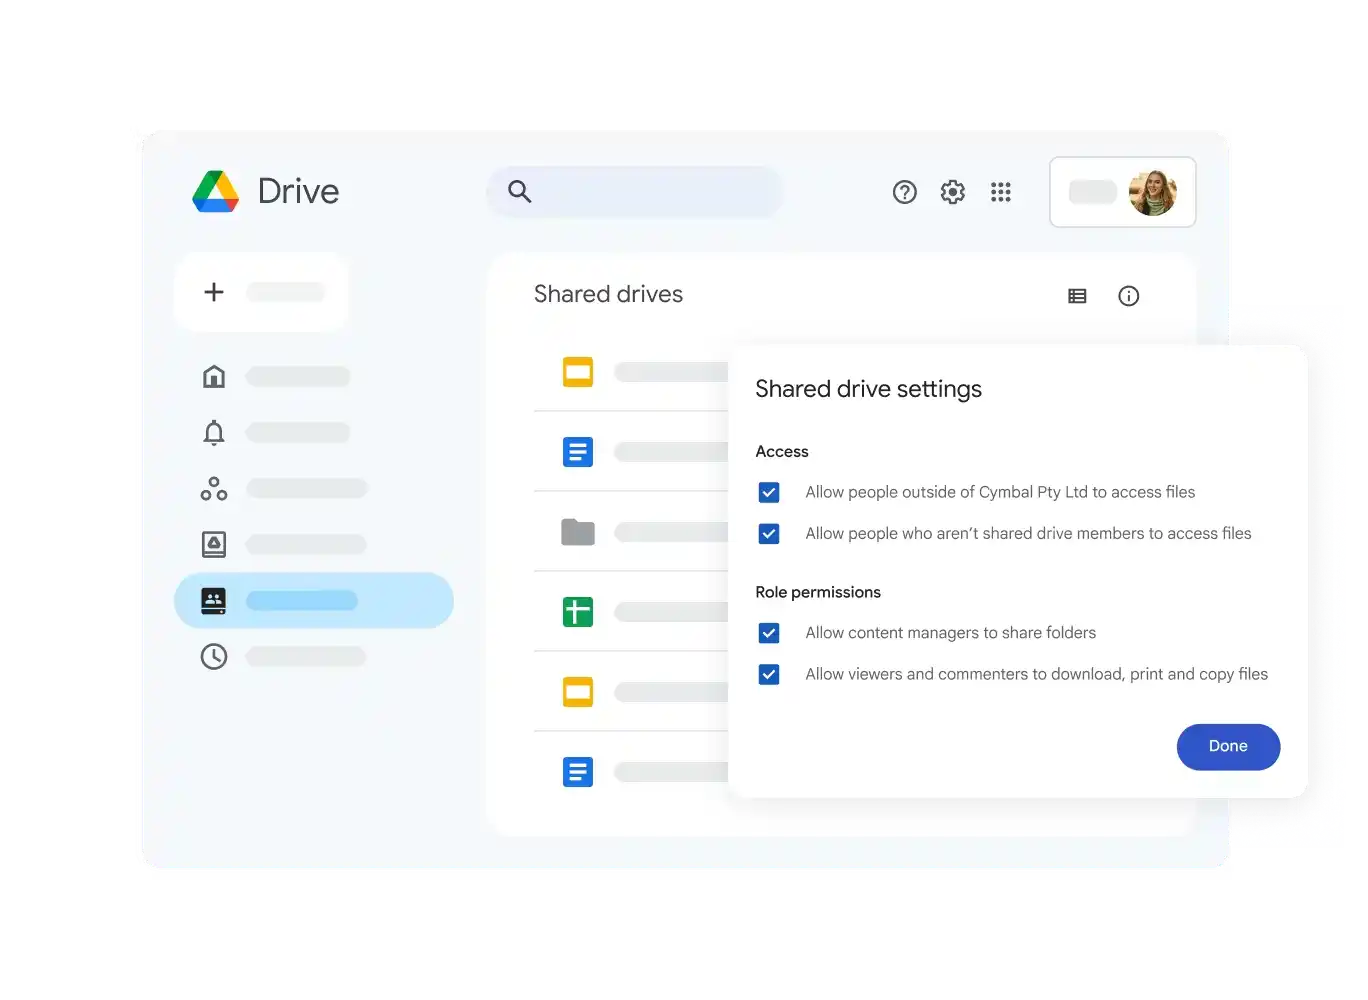Click the Done button
The width and height of the screenshot is (1368, 1000).
[x=1228, y=747]
